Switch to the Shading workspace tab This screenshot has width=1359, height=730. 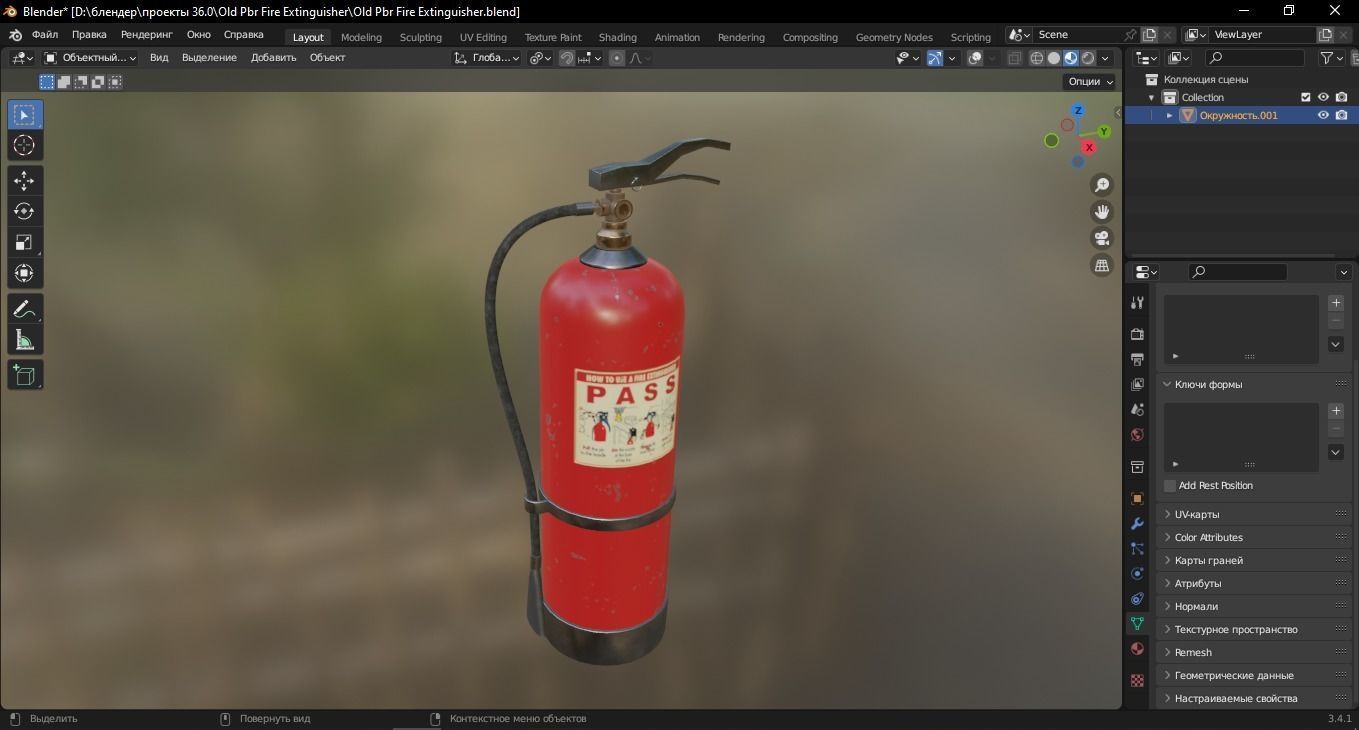tap(617, 37)
